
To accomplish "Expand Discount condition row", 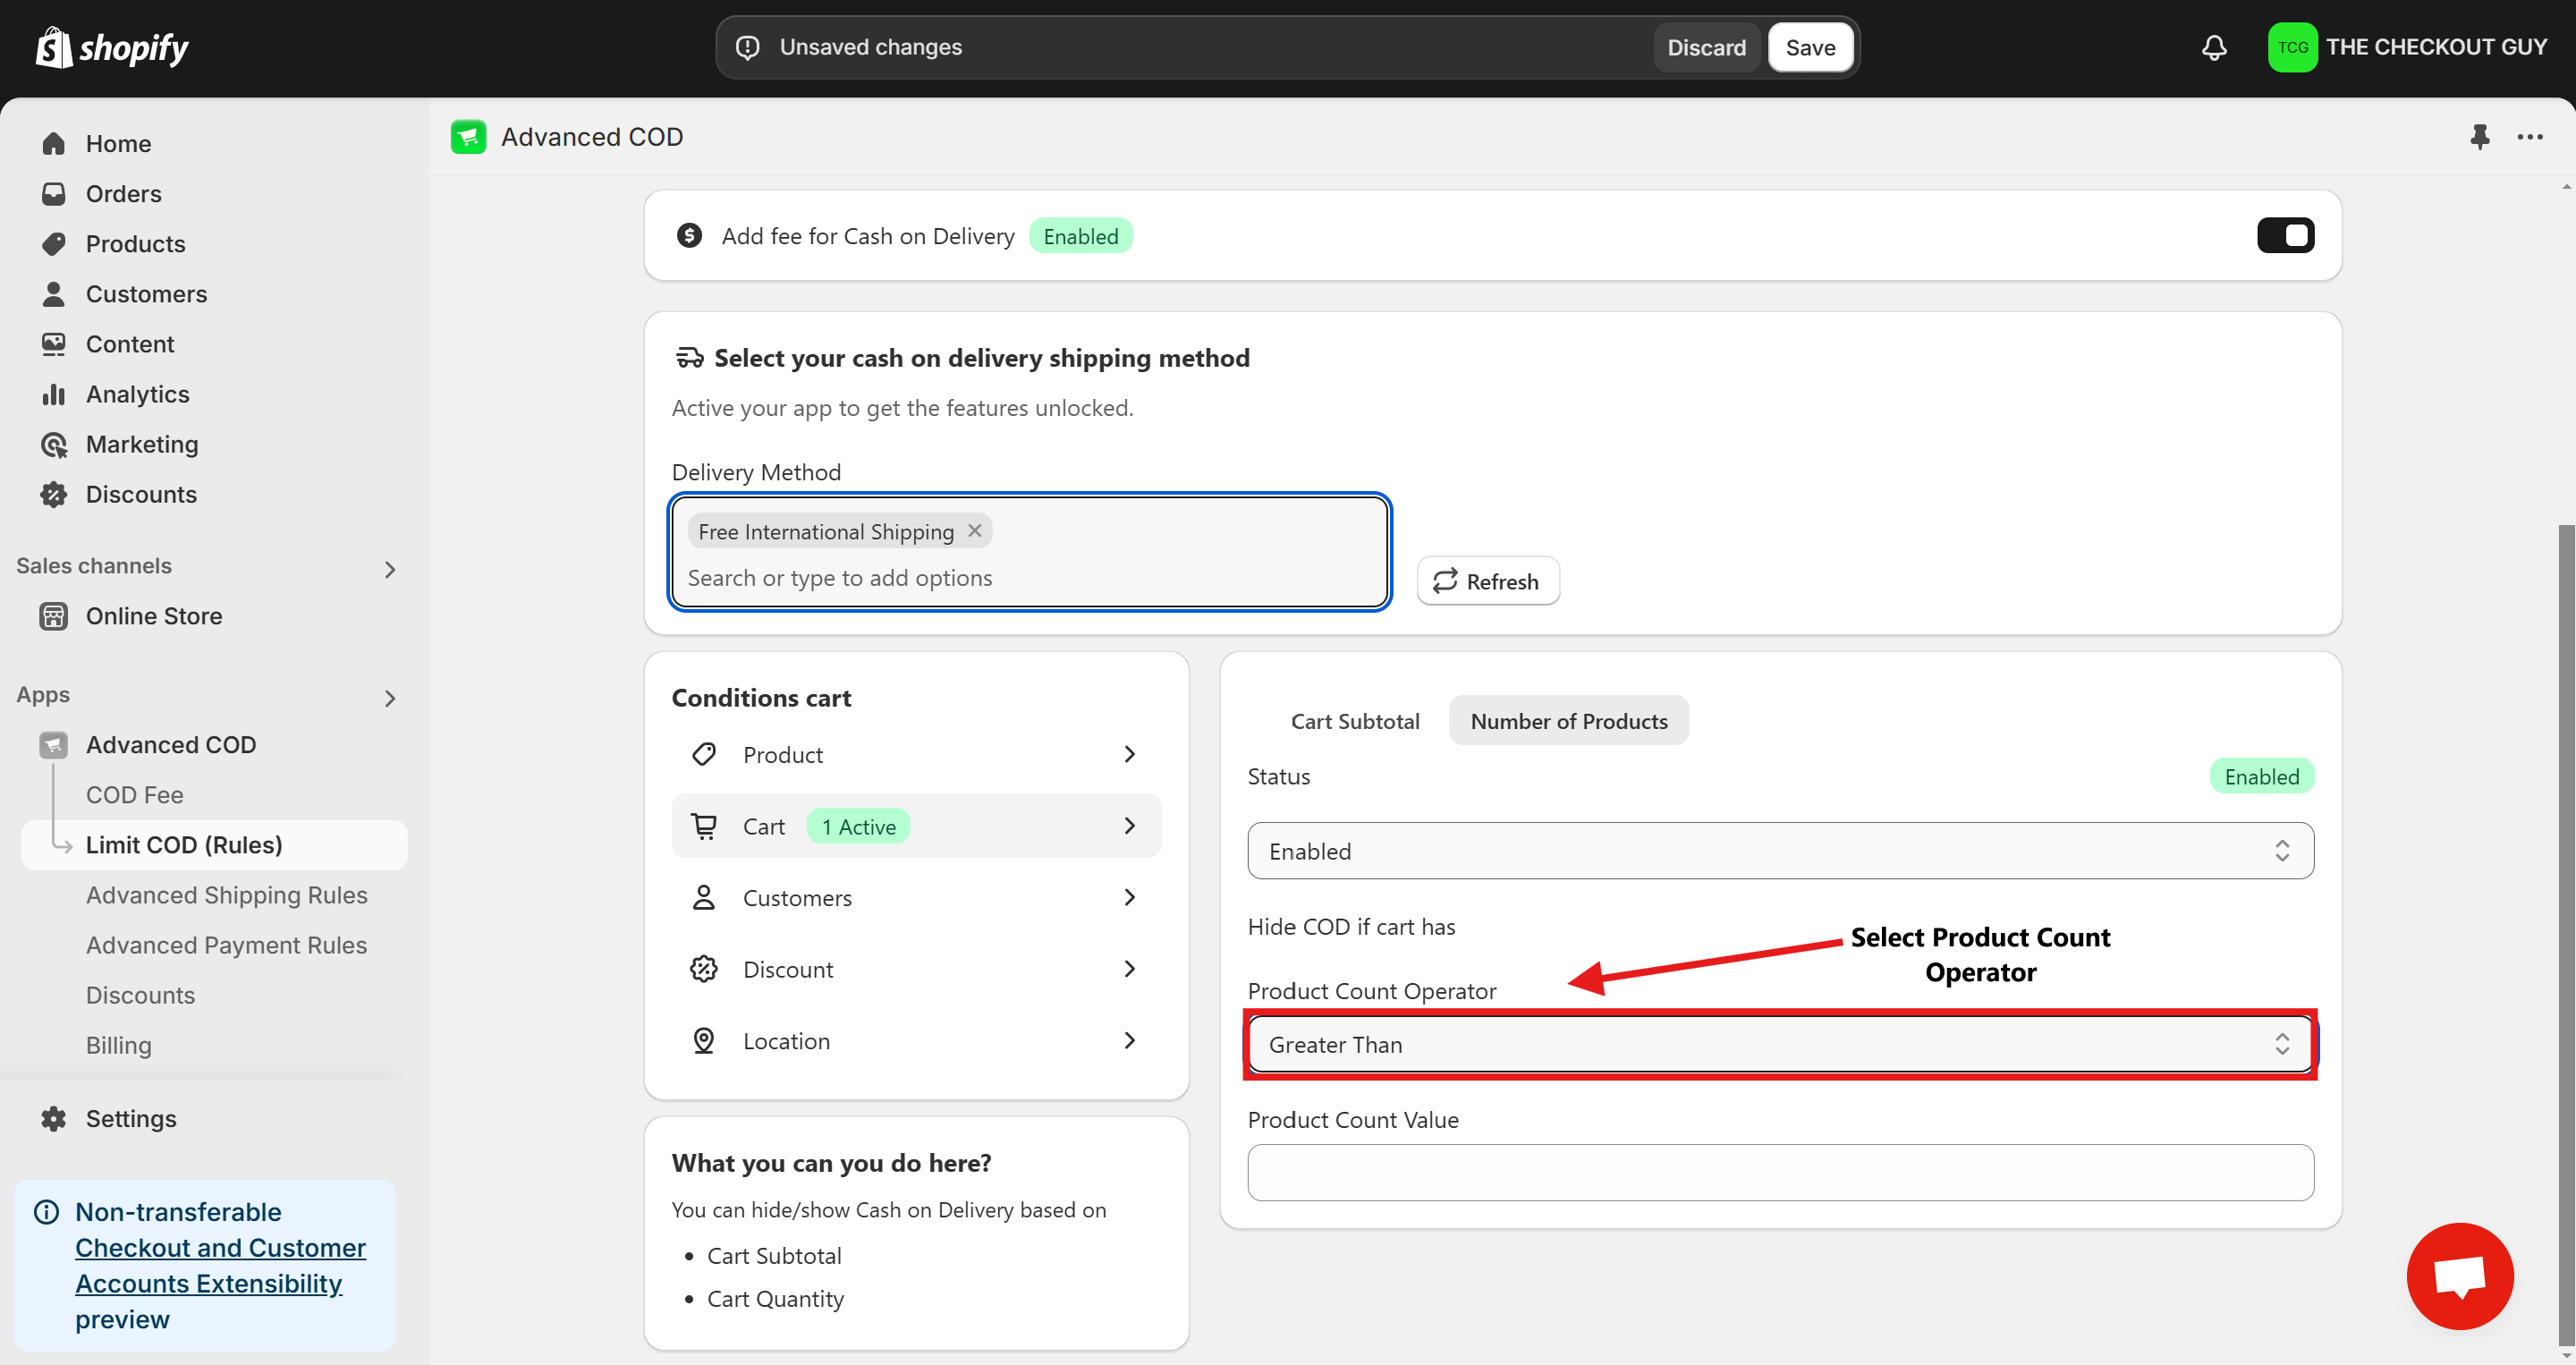I will 916,969.
